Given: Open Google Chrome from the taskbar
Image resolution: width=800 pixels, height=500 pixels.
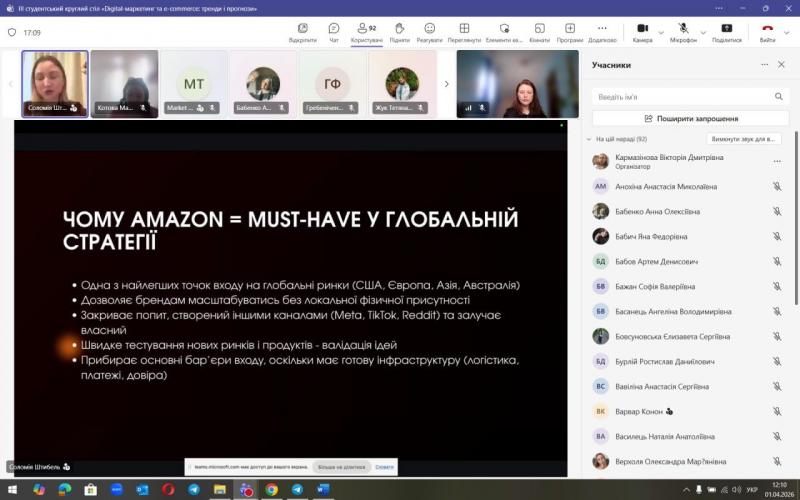Looking at the screenshot, I should [271, 489].
